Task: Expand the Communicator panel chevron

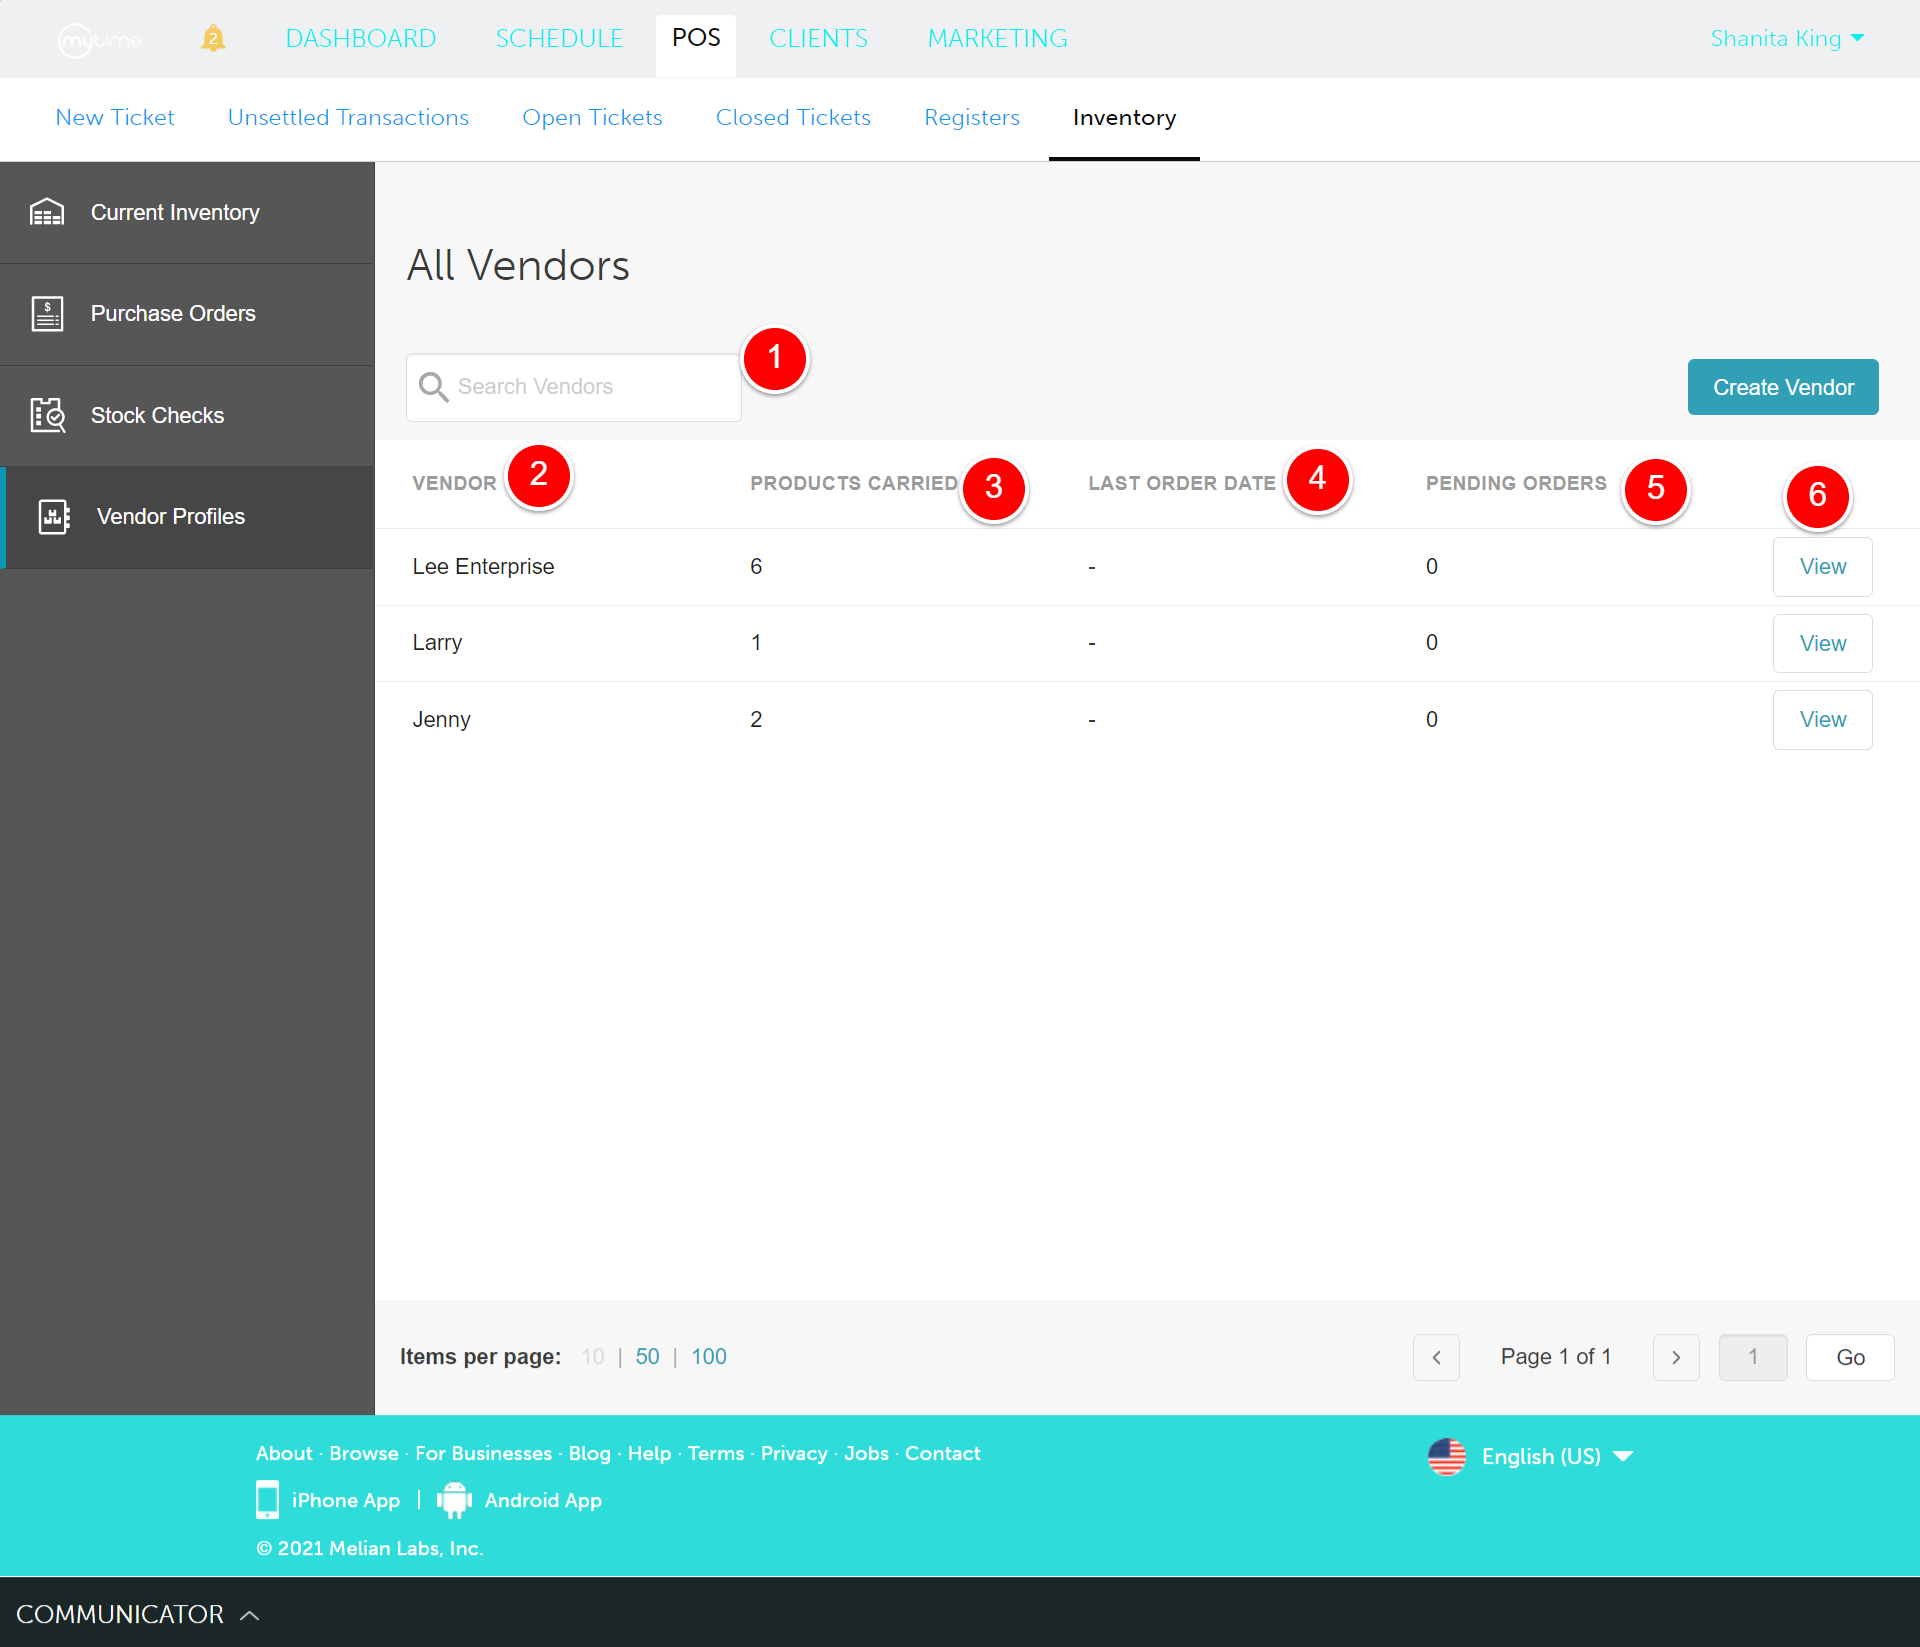Action: pos(250,1615)
